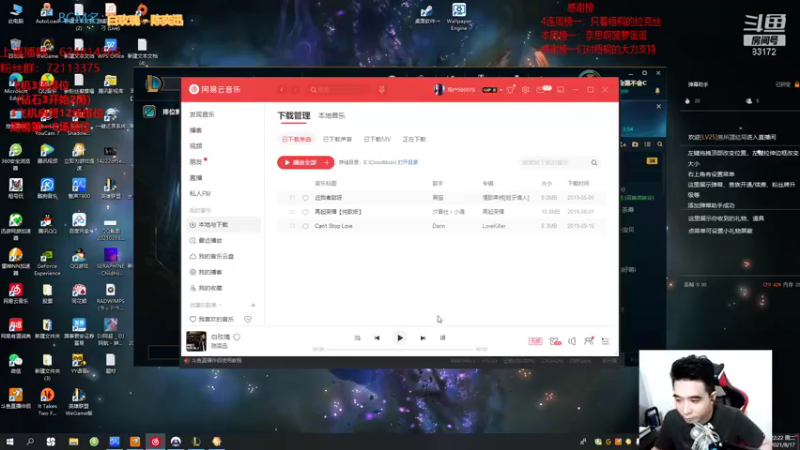This screenshot has width=800, height=450.
Task: Click the 播放全部 button
Action: 300,162
